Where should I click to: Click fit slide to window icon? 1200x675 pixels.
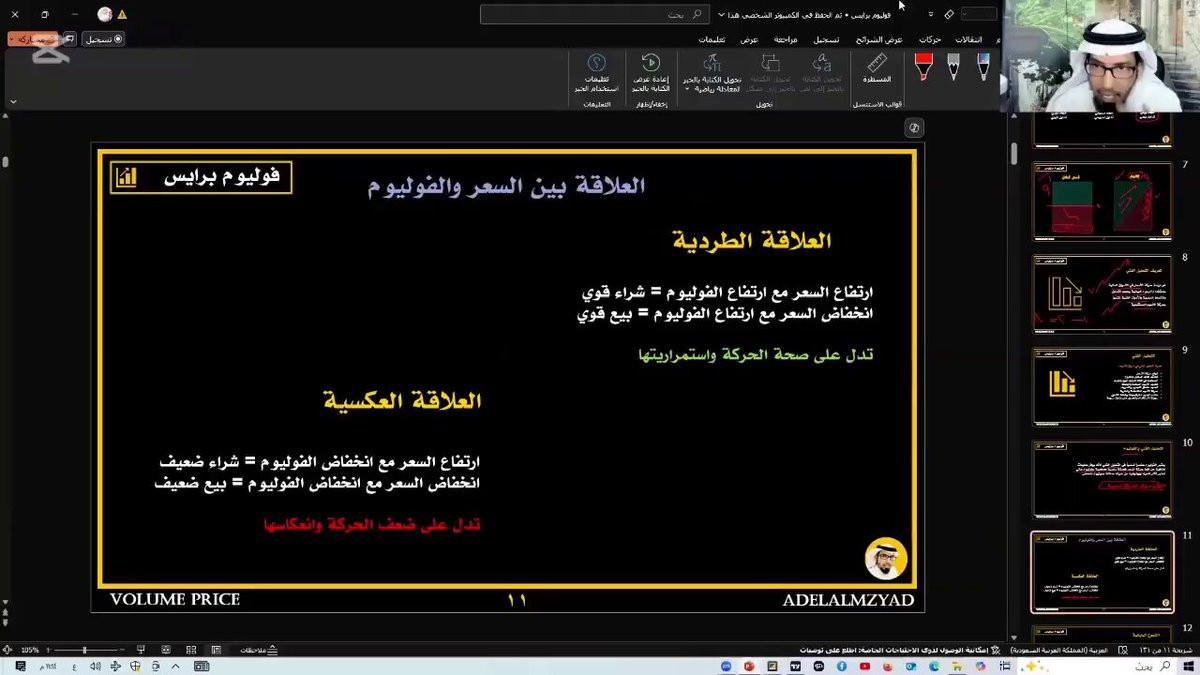pos(8,650)
